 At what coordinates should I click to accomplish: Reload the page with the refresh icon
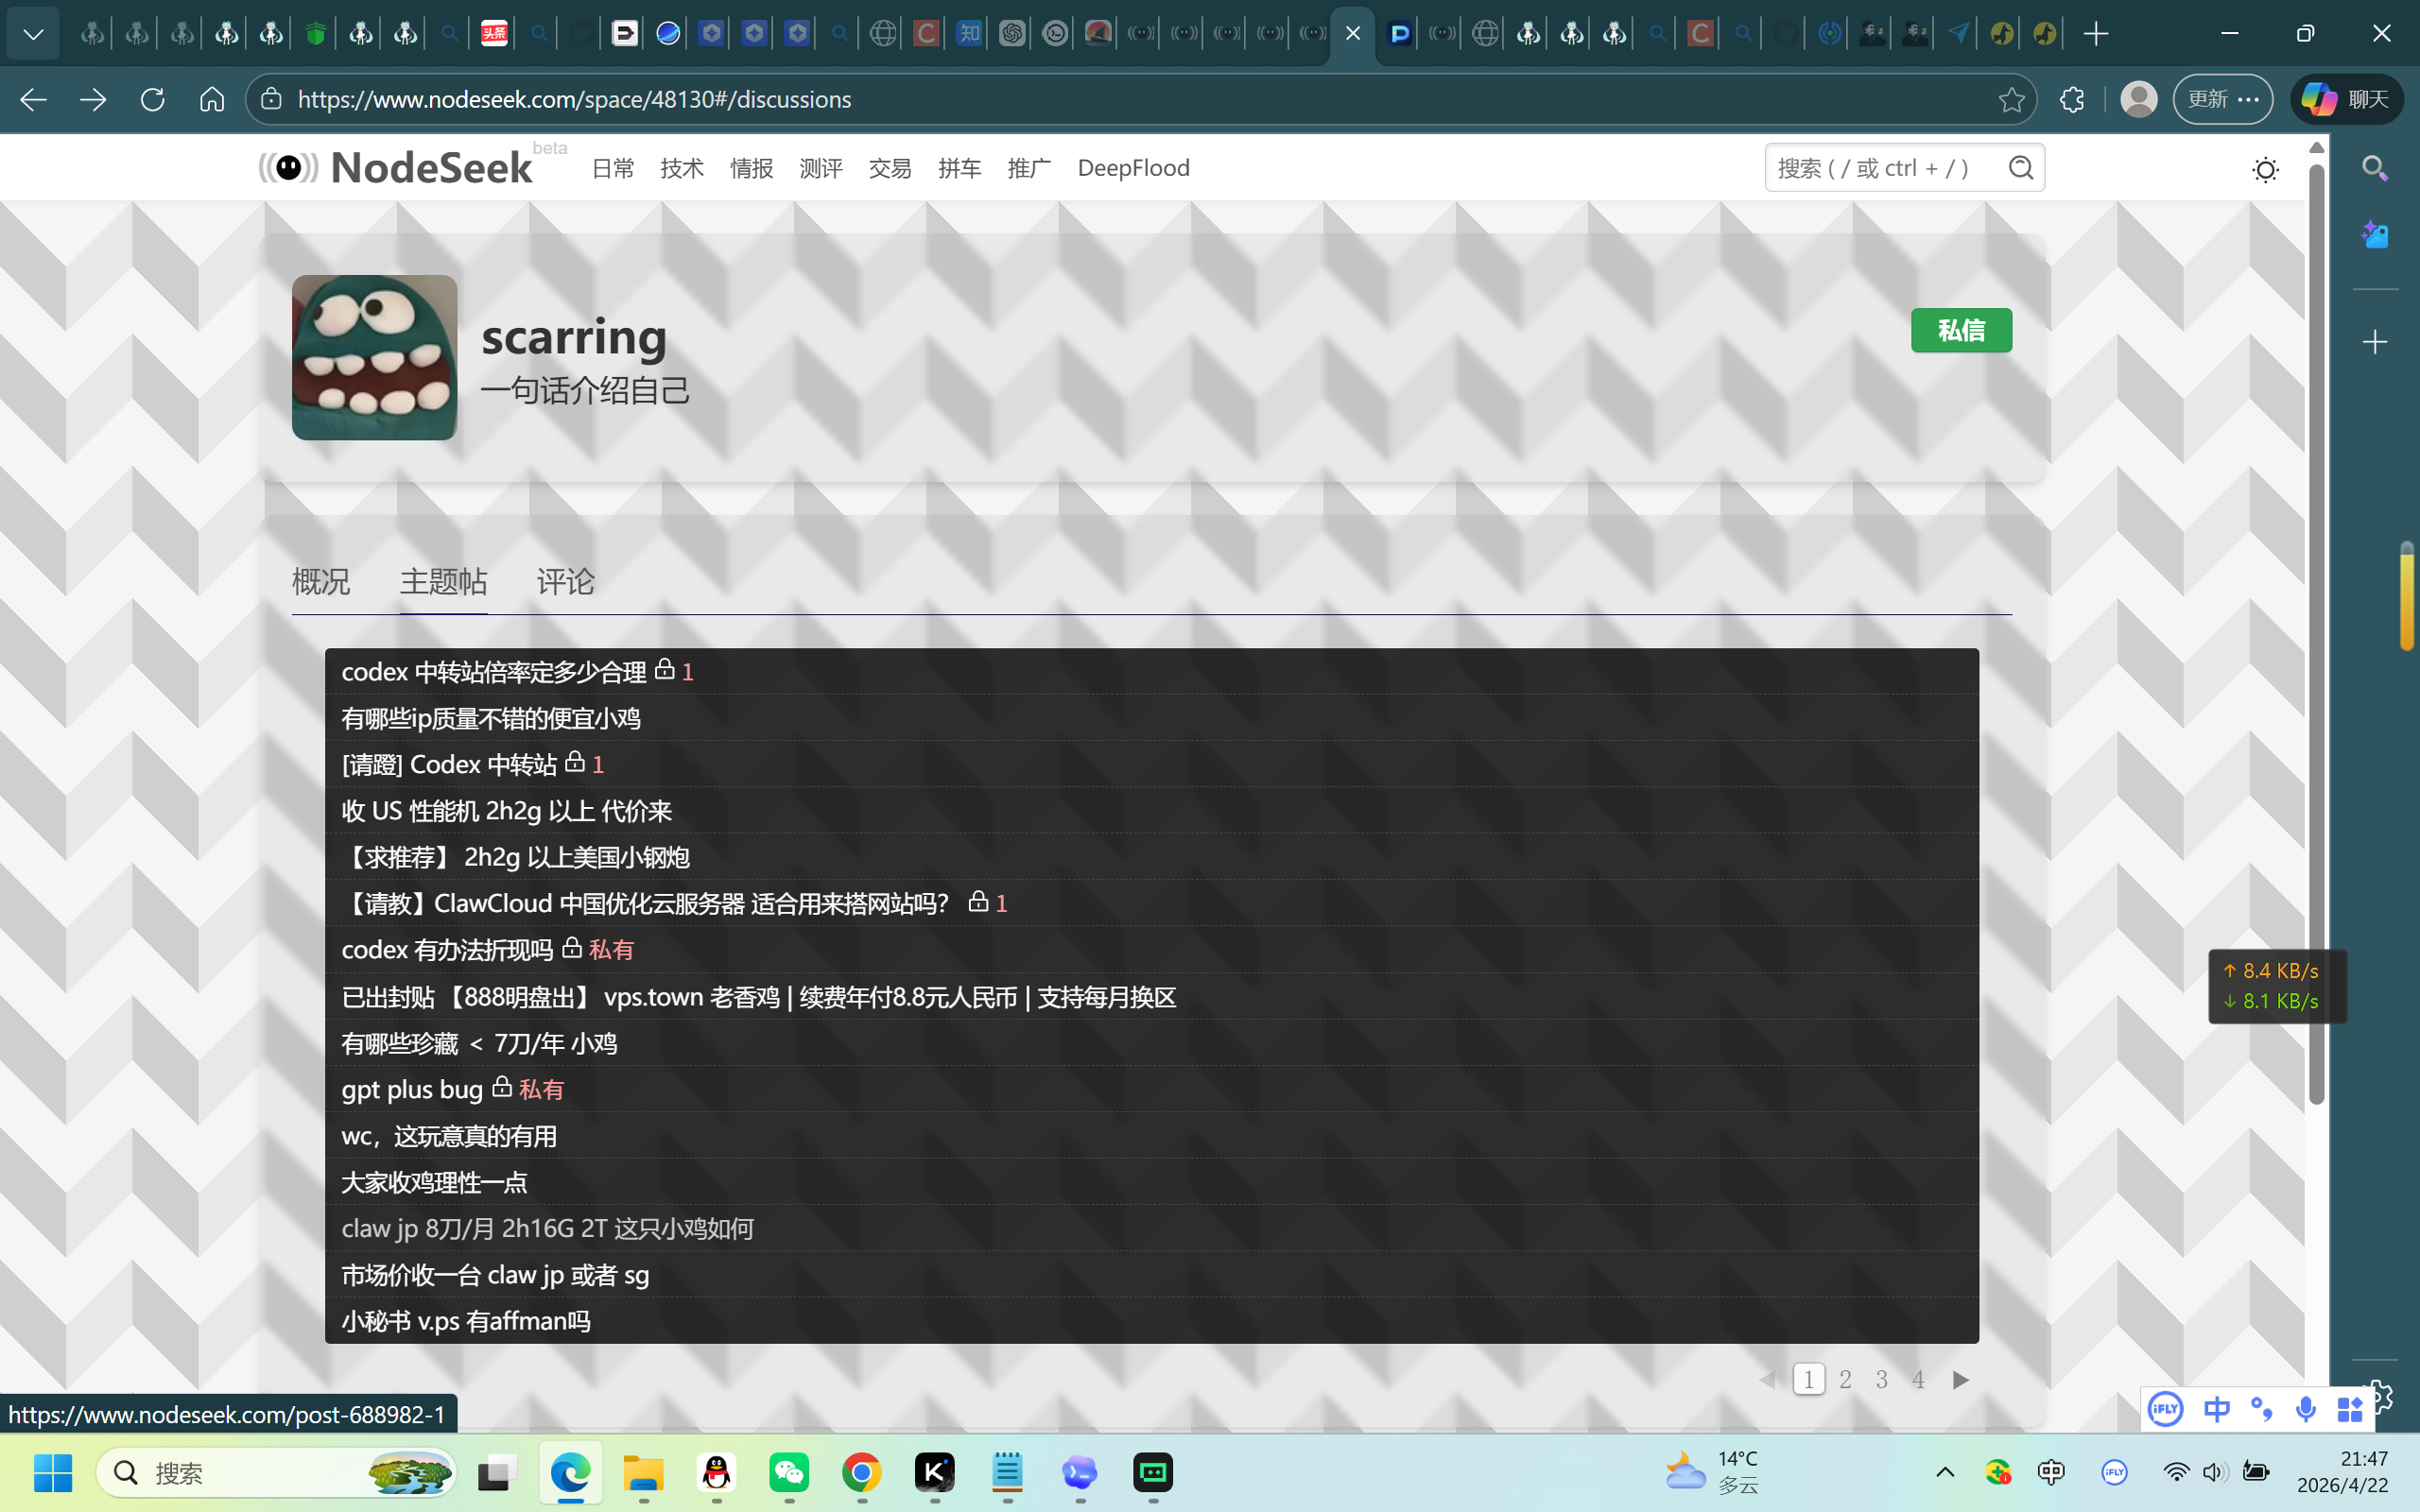pyautogui.click(x=152, y=99)
